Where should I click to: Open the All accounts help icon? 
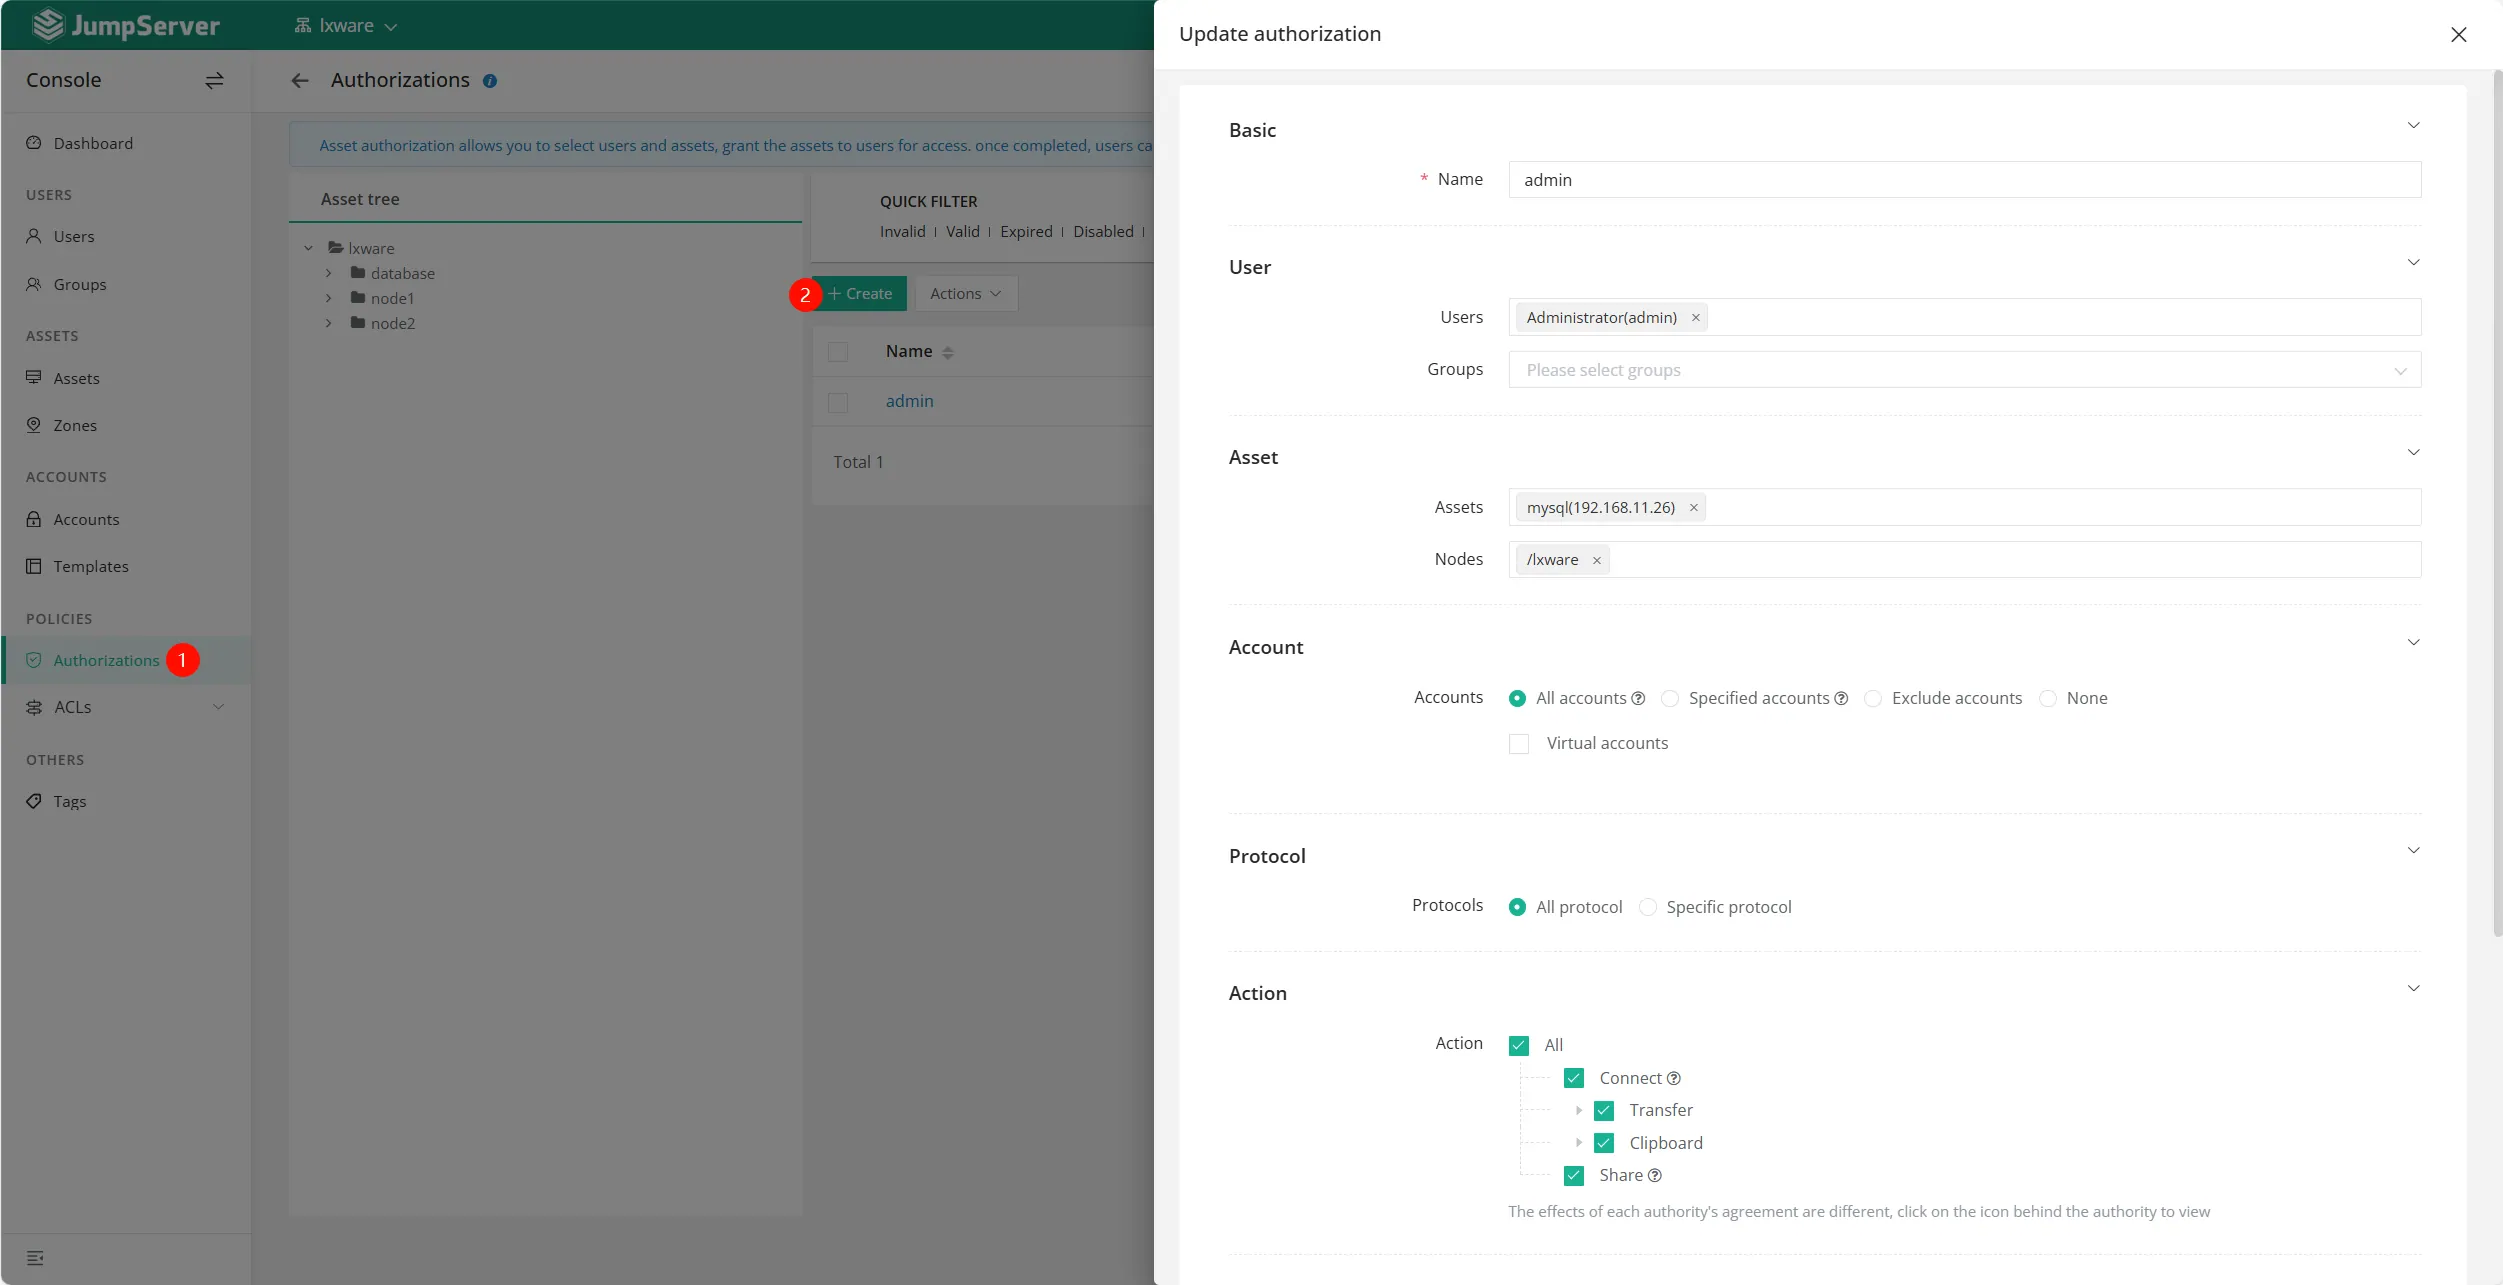click(1638, 698)
